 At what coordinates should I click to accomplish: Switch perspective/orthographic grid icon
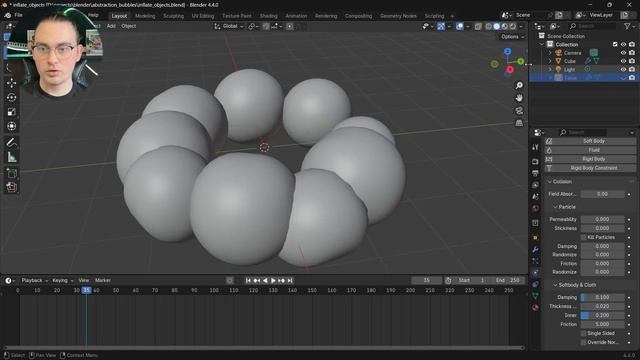tap(519, 123)
